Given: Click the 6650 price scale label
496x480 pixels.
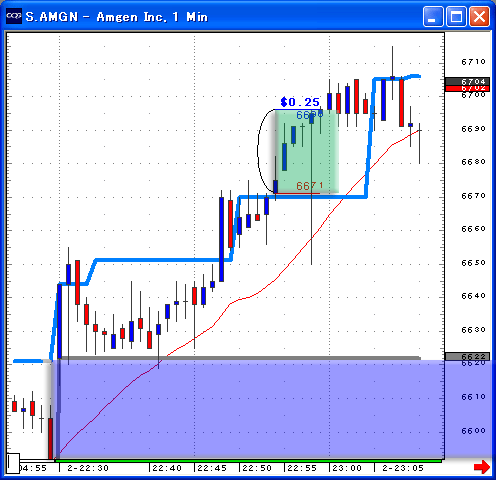Looking at the screenshot, I should tap(473, 263).
